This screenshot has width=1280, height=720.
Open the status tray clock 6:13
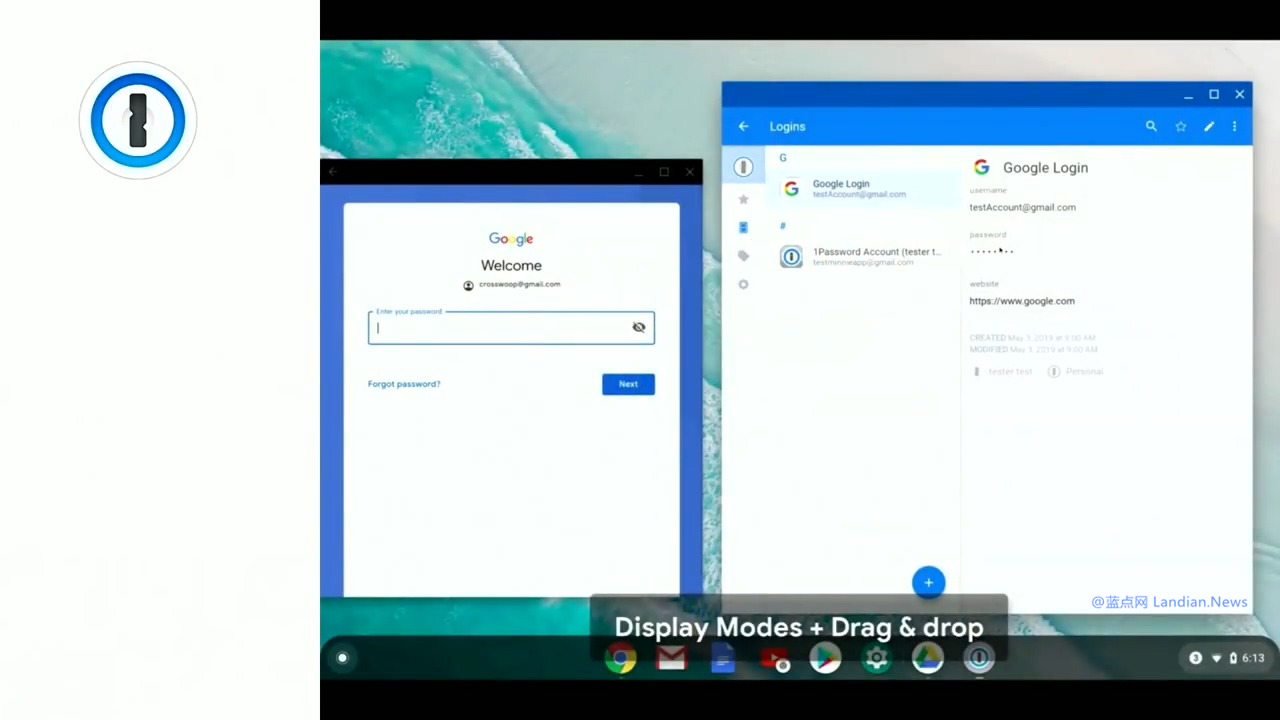(x=1254, y=658)
